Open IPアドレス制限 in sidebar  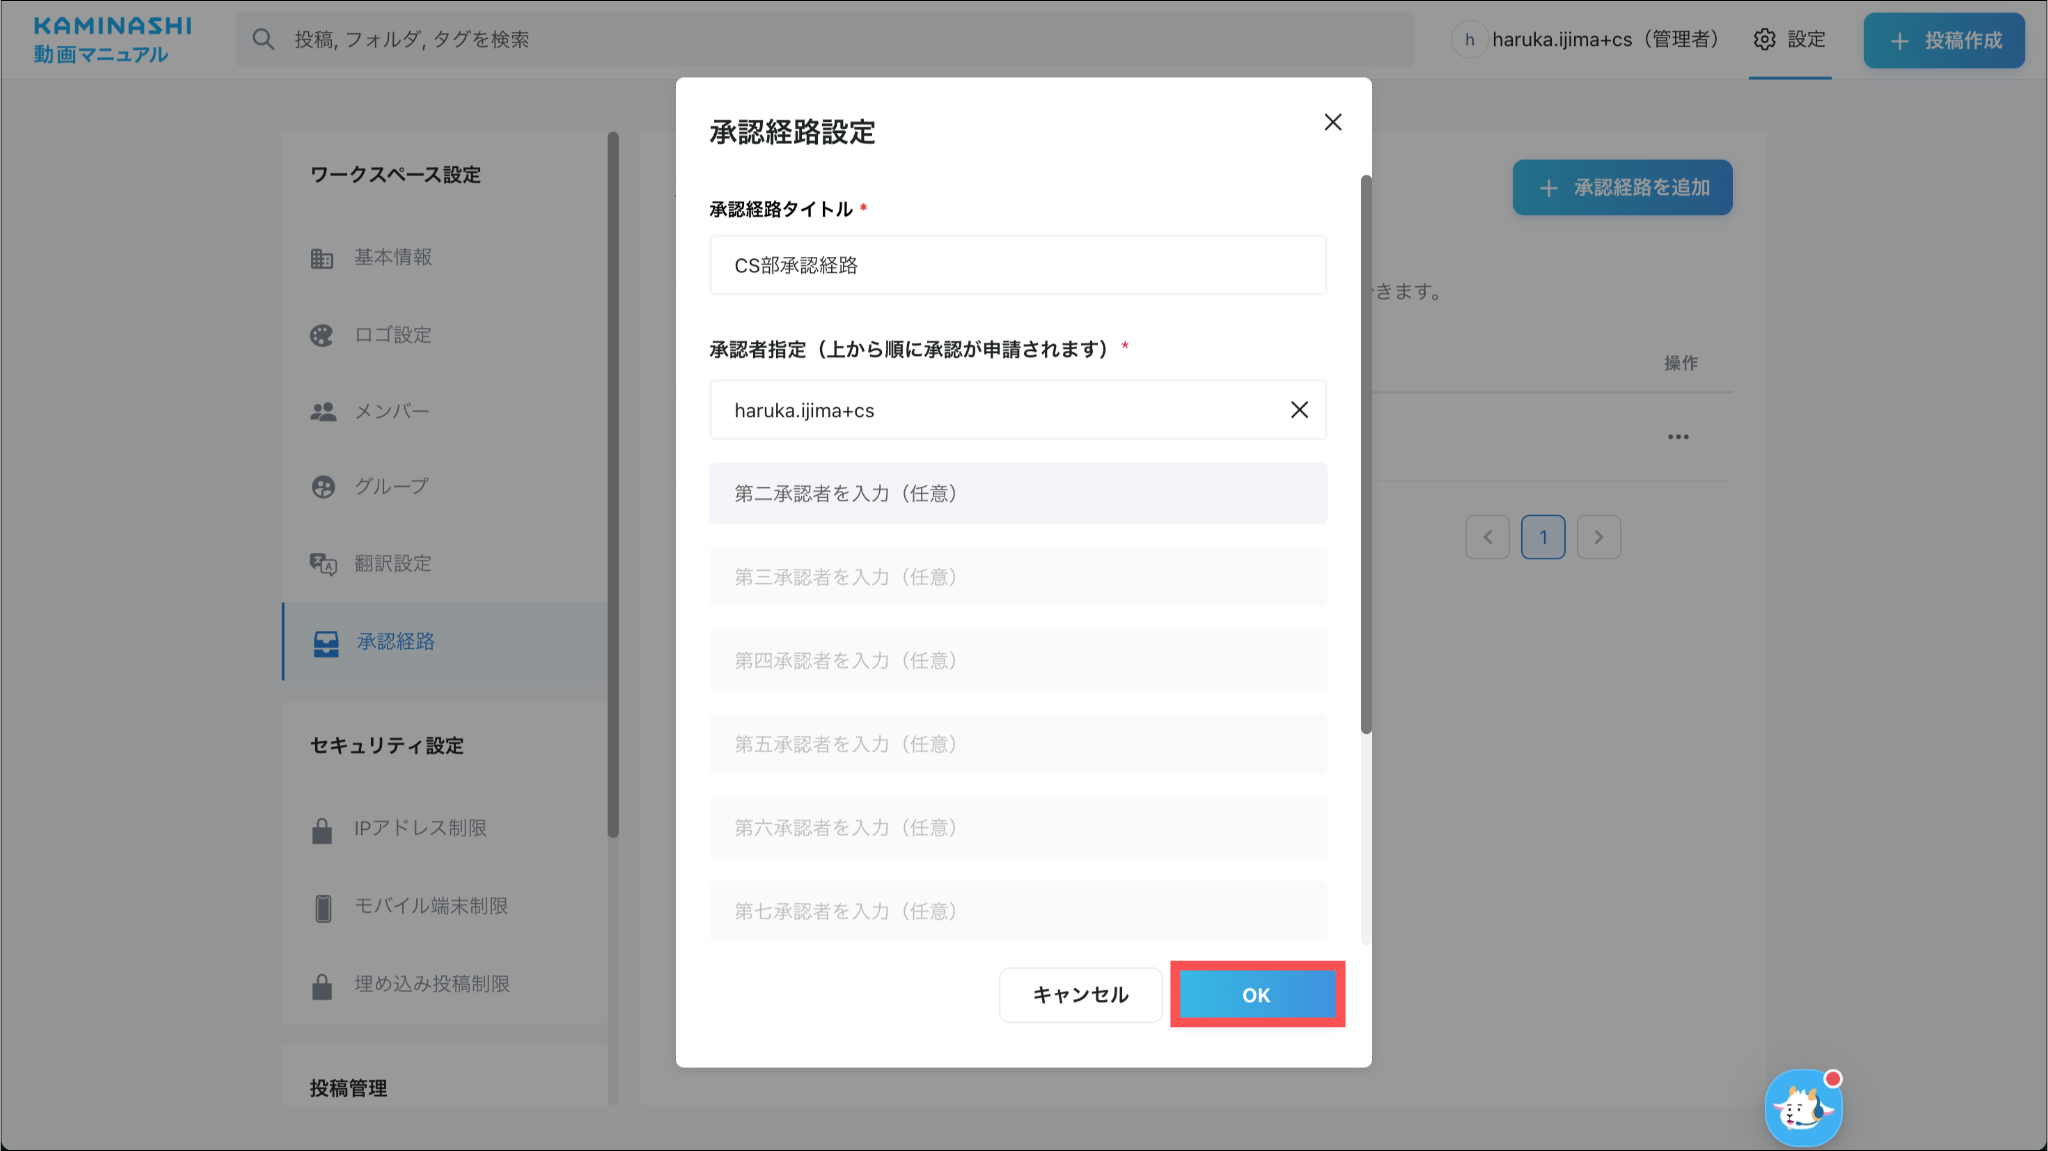click(x=420, y=828)
